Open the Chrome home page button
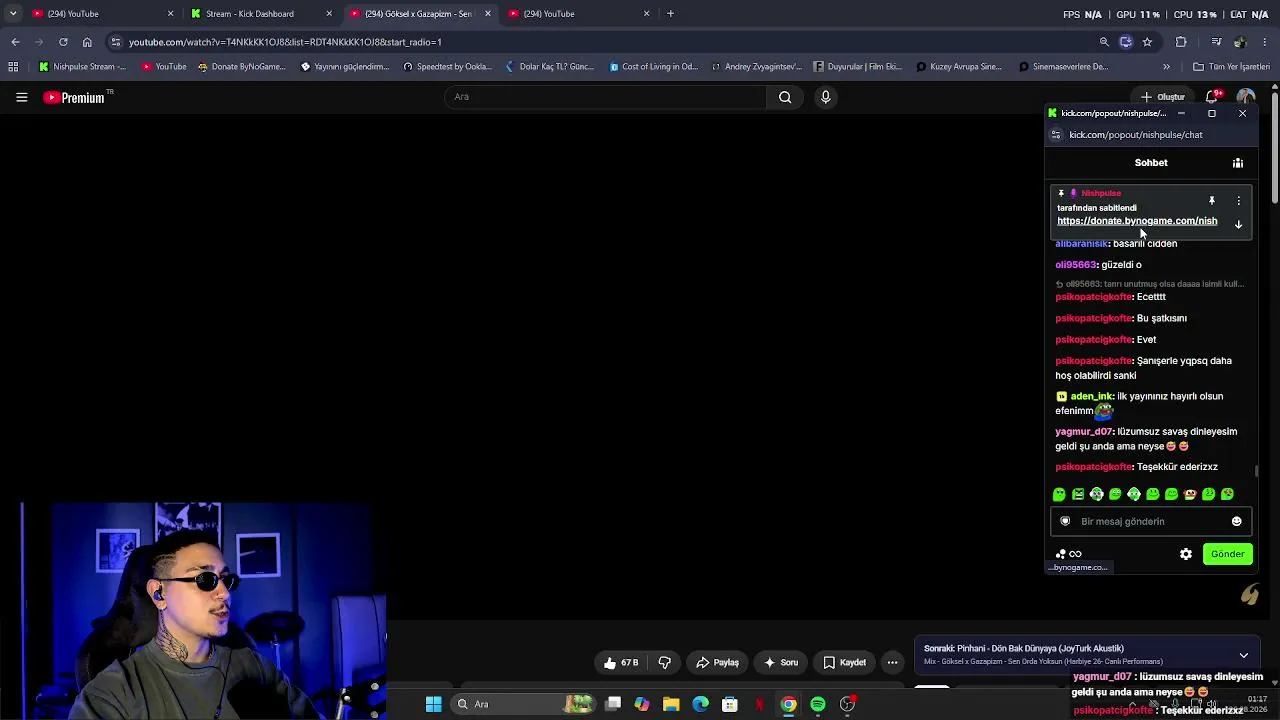This screenshot has height=720, width=1280. 87,42
